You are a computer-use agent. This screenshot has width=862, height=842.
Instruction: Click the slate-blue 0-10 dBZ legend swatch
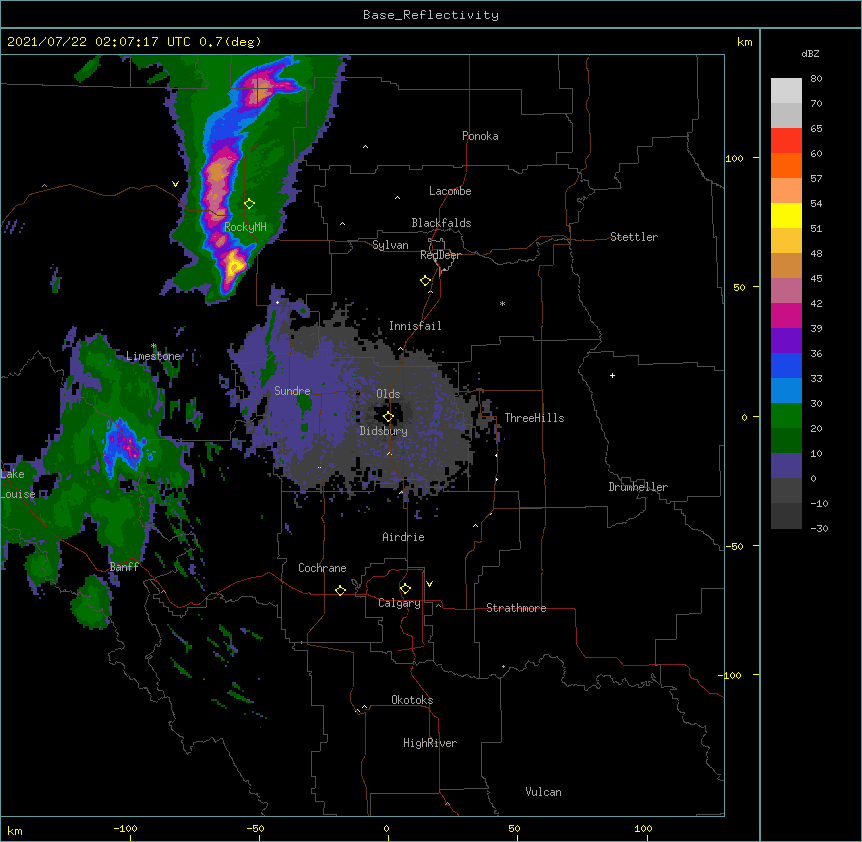pyautogui.click(x=786, y=466)
